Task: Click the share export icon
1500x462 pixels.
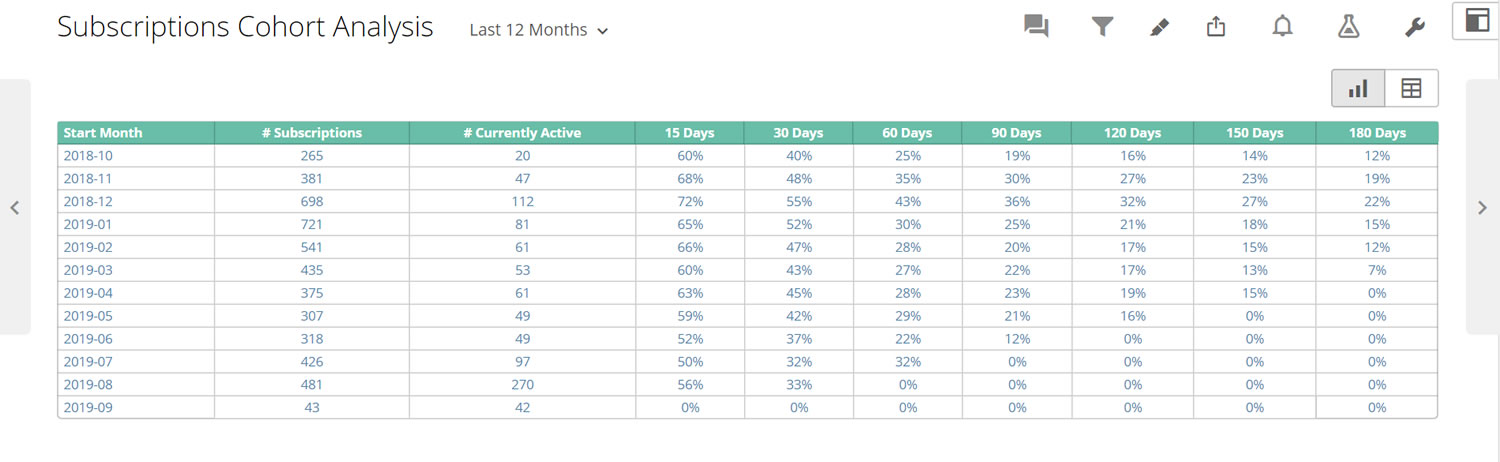Action: tap(1216, 27)
